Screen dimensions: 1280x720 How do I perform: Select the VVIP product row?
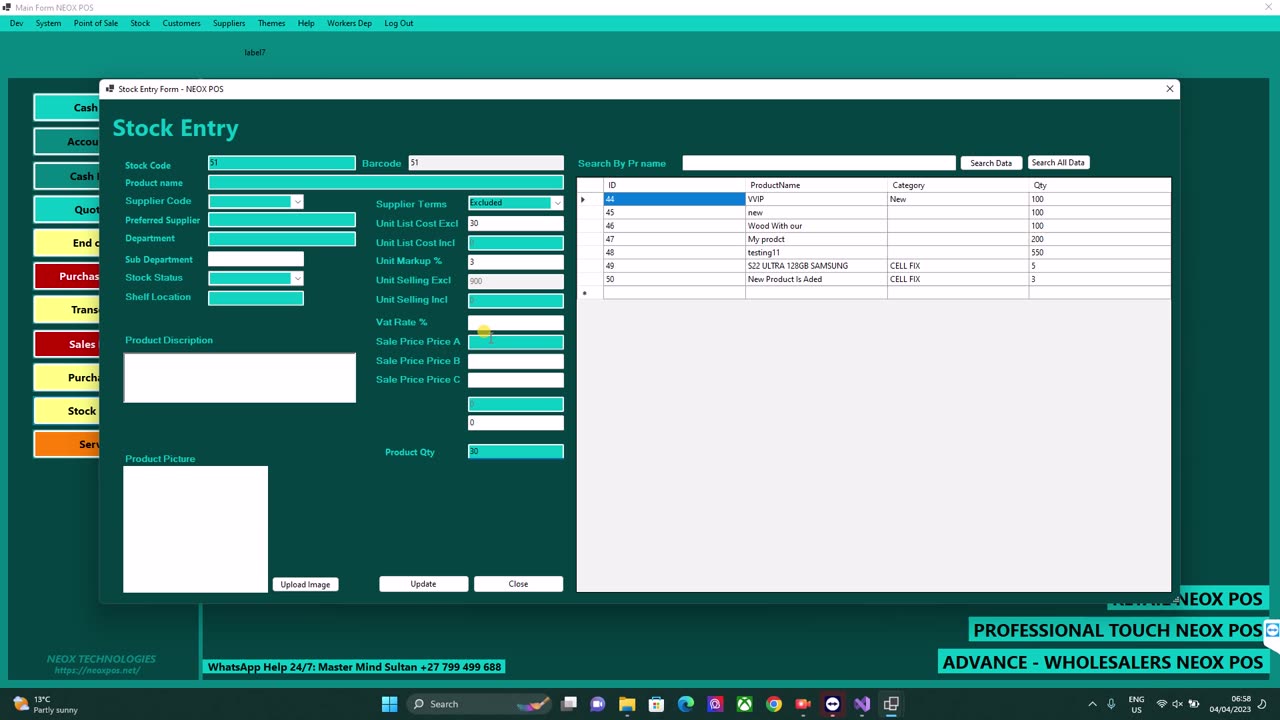874,199
